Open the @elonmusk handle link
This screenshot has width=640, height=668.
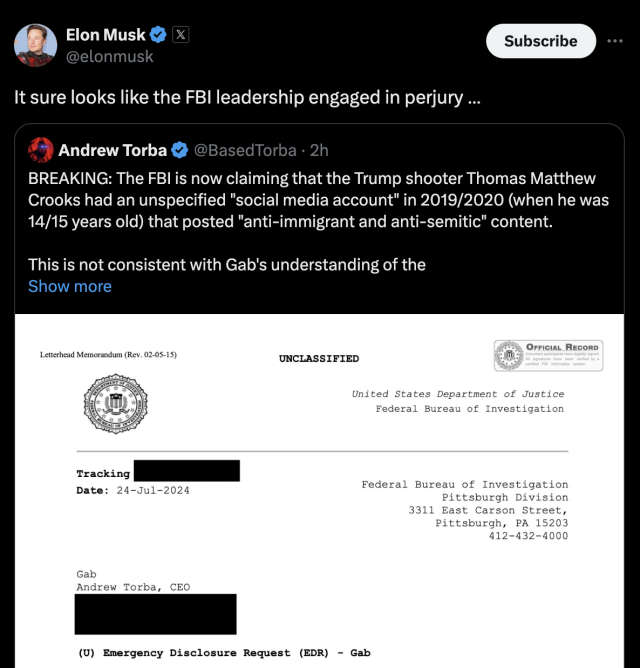point(110,56)
